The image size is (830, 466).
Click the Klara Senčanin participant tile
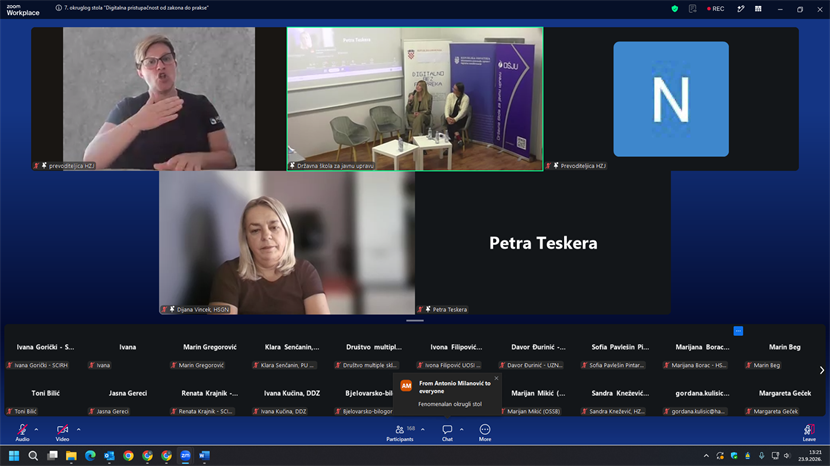(292, 349)
